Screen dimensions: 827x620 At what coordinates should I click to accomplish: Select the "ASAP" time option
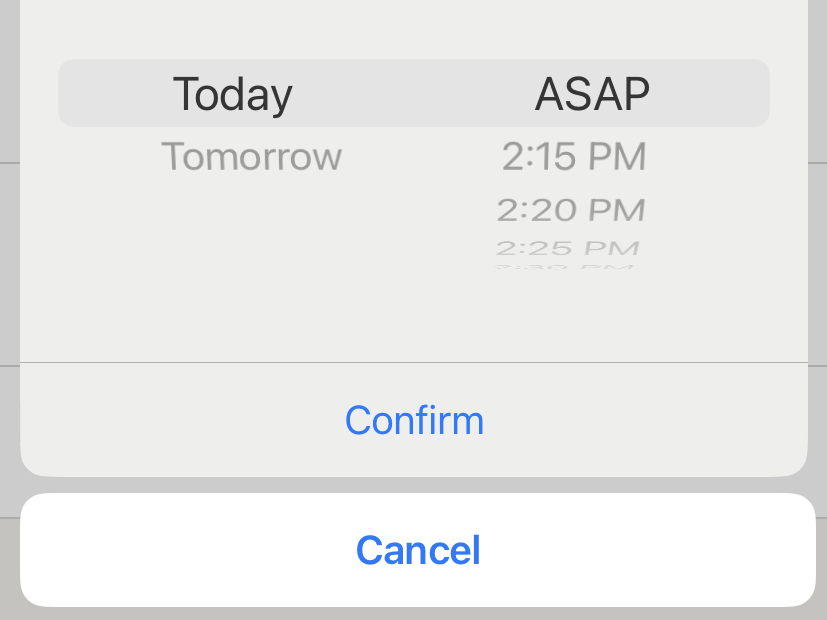[592, 94]
